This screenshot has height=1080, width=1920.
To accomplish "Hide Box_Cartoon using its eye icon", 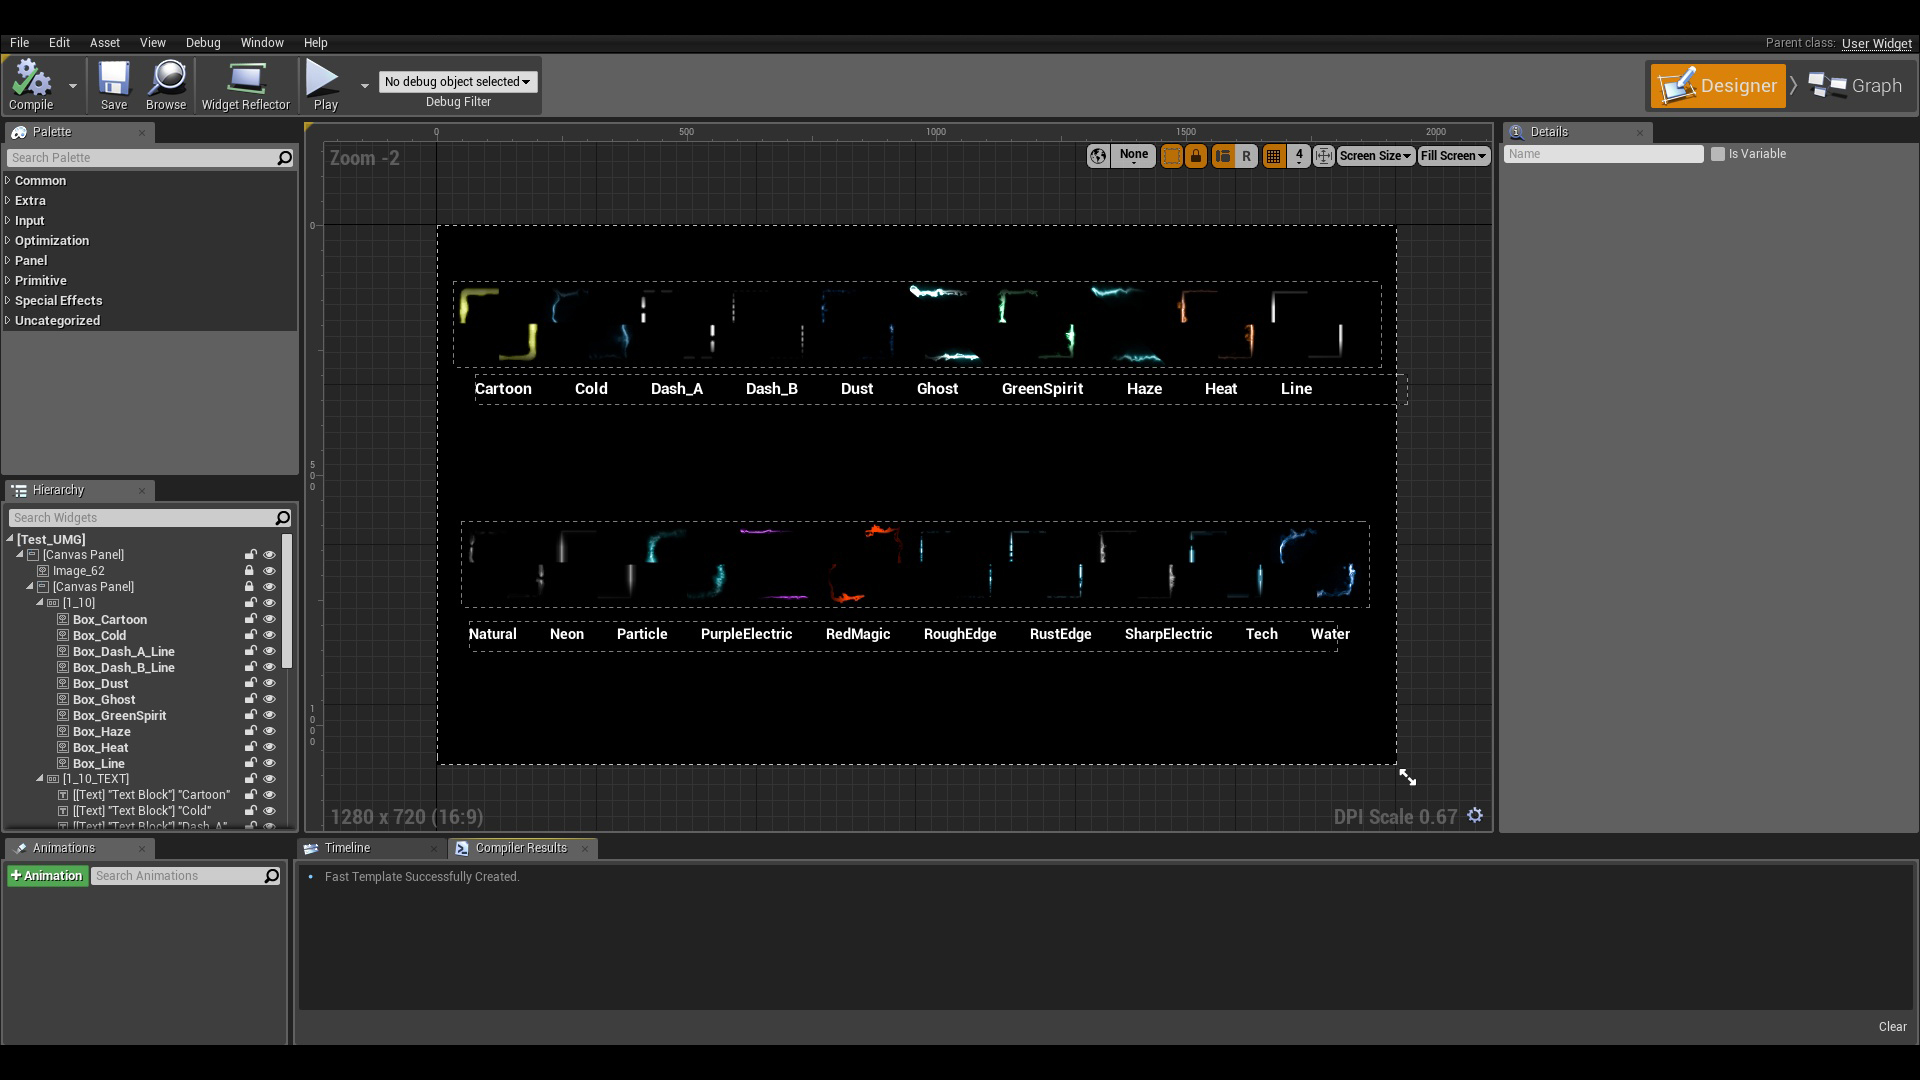I will tap(269, 619).
